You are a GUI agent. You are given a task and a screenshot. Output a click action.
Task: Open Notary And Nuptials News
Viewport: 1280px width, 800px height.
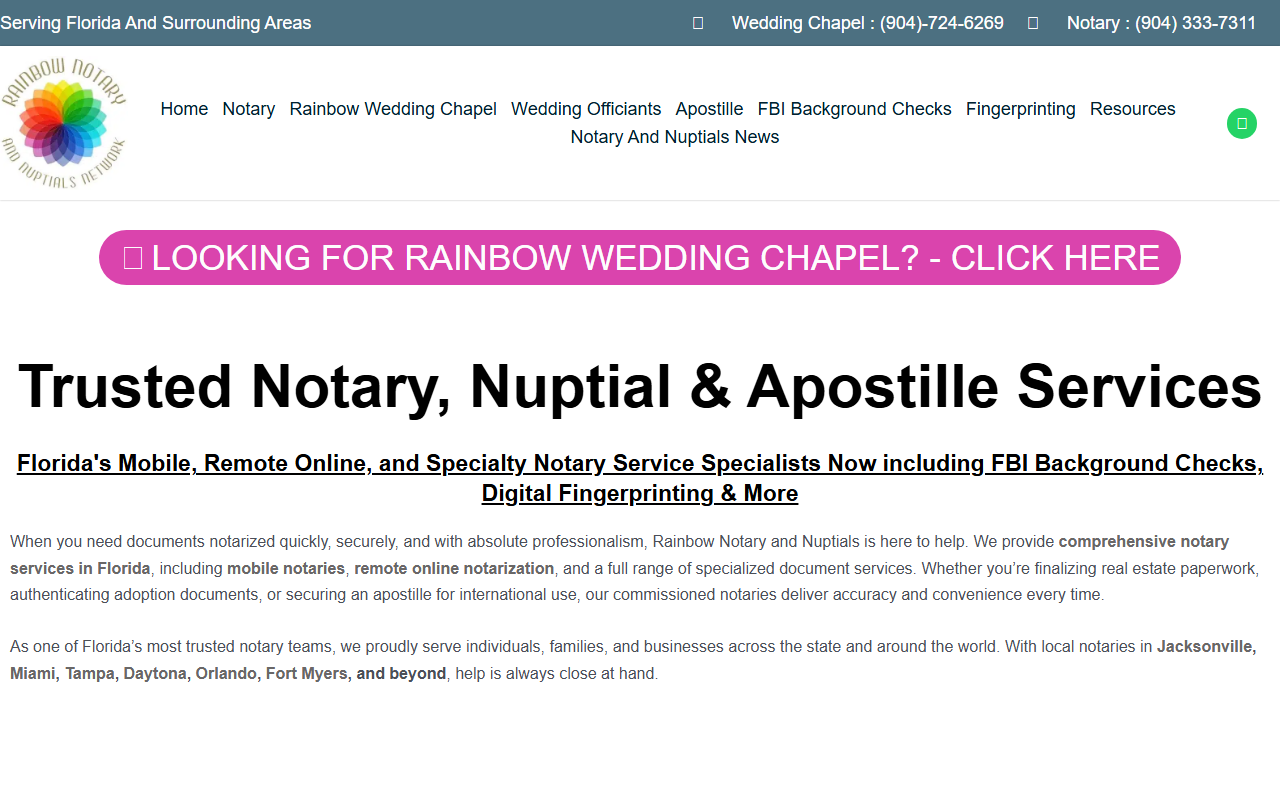(675, 137)
